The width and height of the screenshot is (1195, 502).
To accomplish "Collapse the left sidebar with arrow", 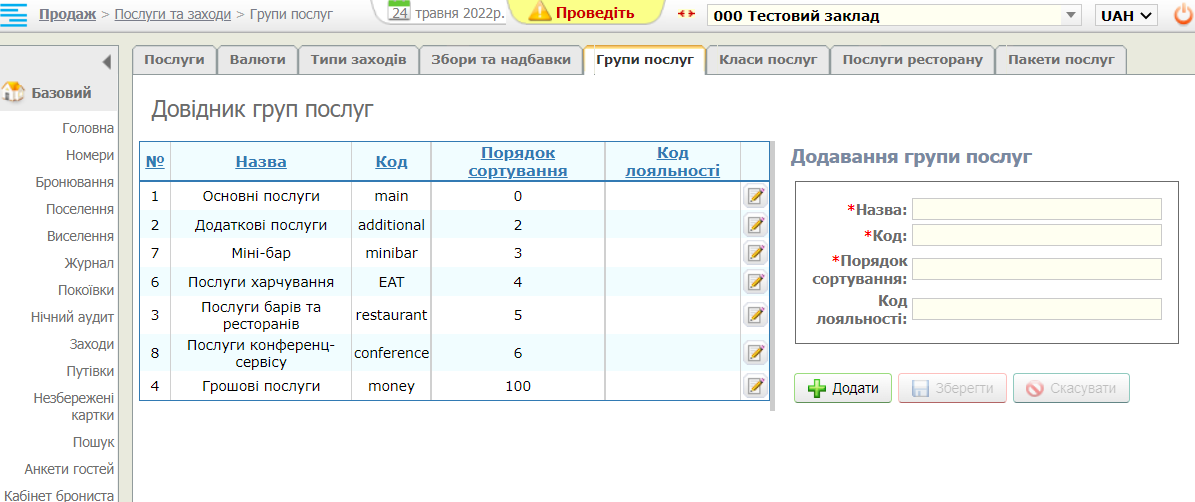I will coord(106,62).
